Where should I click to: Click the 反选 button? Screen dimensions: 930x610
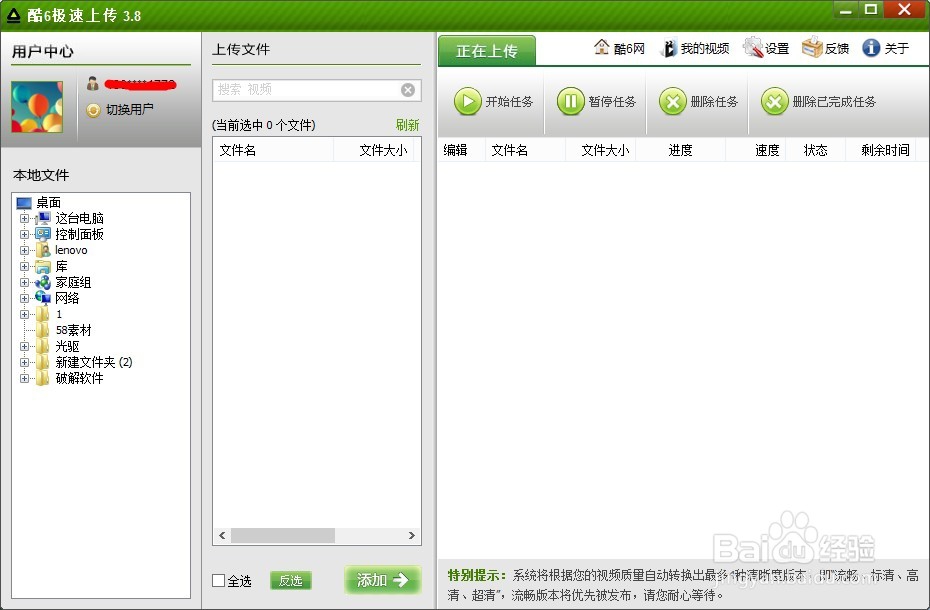(x=291, y=580)
